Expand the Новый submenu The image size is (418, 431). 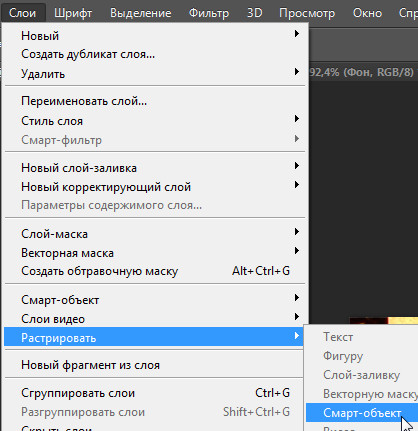point(155,35)
